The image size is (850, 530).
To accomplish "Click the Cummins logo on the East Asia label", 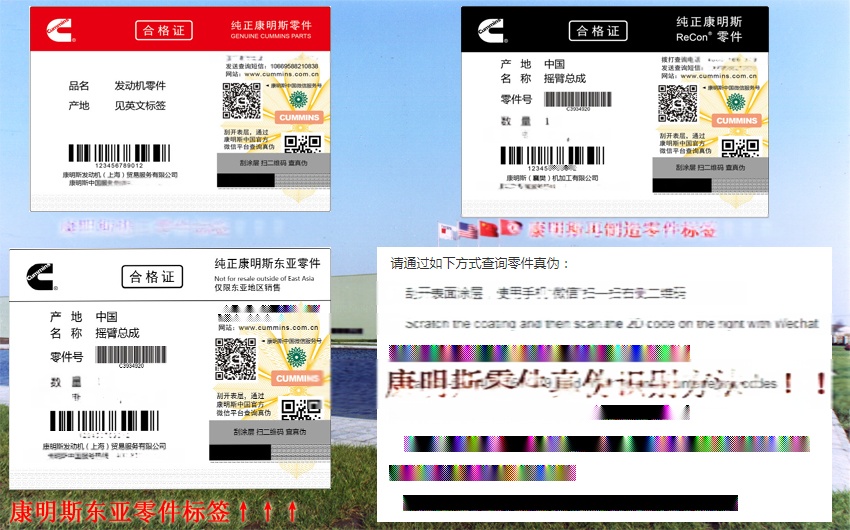I will click(x=41, y=277).
